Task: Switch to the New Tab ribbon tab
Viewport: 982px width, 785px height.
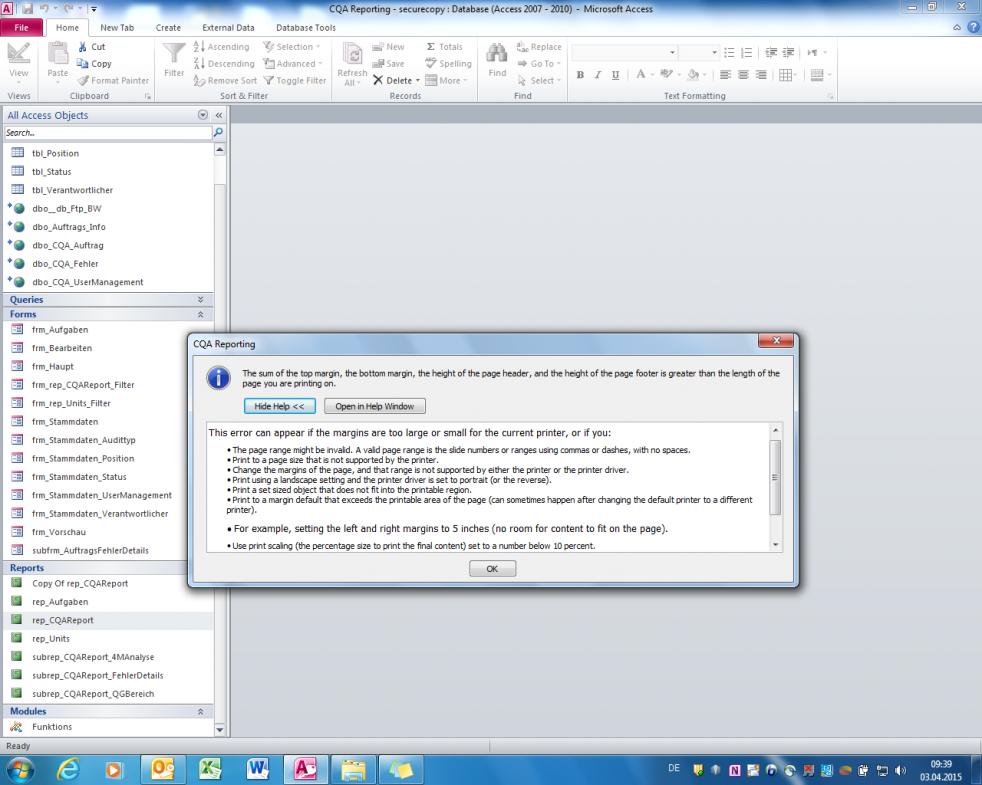Action: (117, 28)
